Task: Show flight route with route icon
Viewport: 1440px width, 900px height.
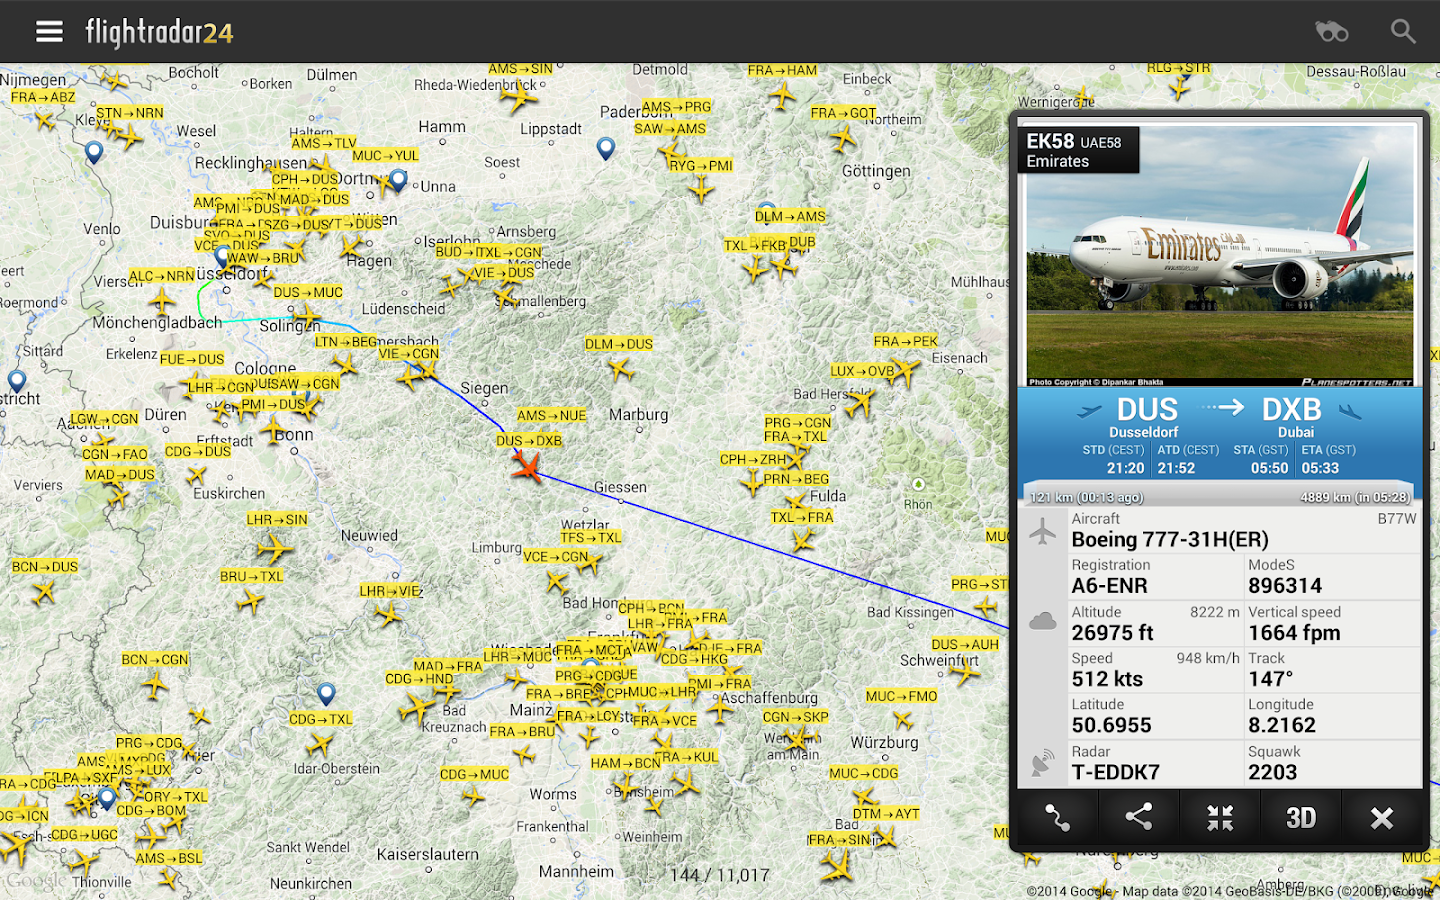Action: click(x=1058, y=818)
